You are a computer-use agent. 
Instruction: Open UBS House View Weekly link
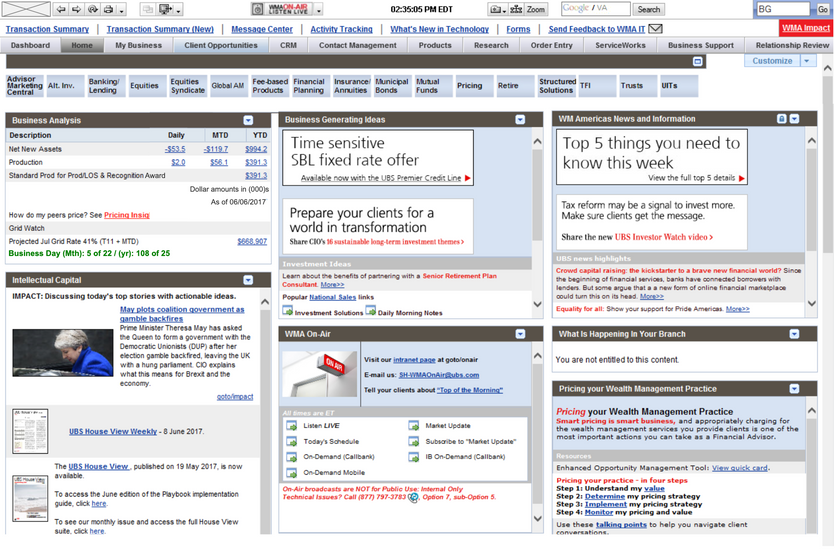113,431
